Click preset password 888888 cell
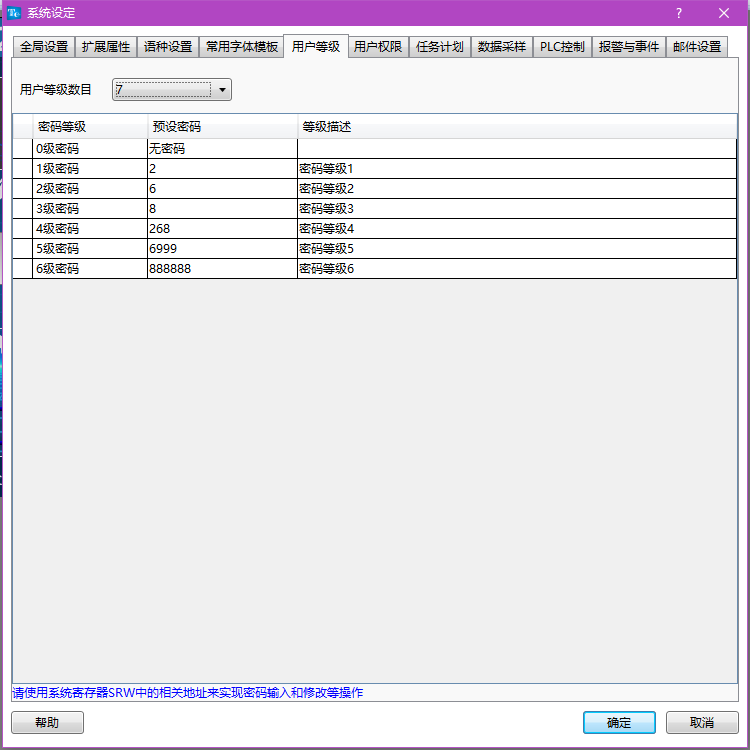Image resolution: width=750 pixels, height=750 pixels. pos(222,269)
